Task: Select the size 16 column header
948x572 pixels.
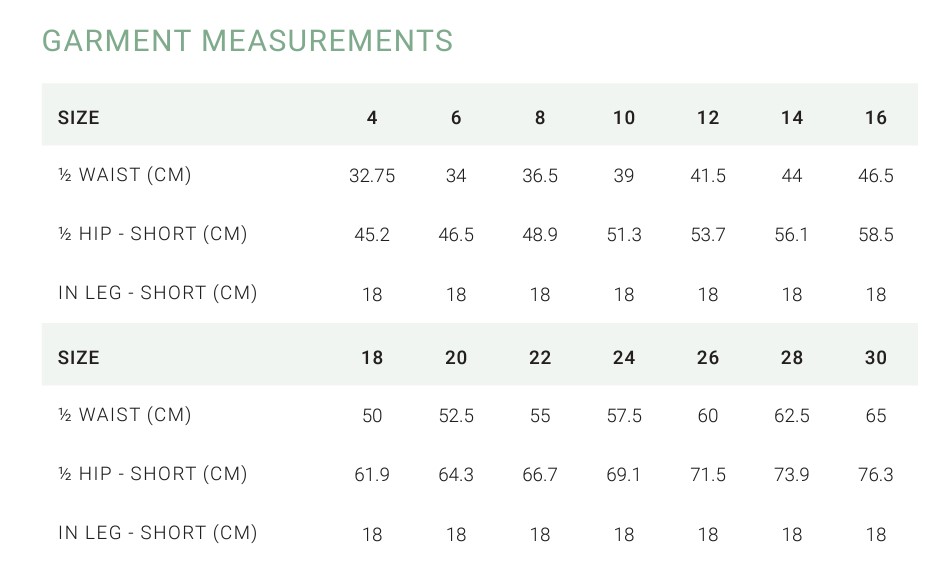Action: (x=875, y=117)
